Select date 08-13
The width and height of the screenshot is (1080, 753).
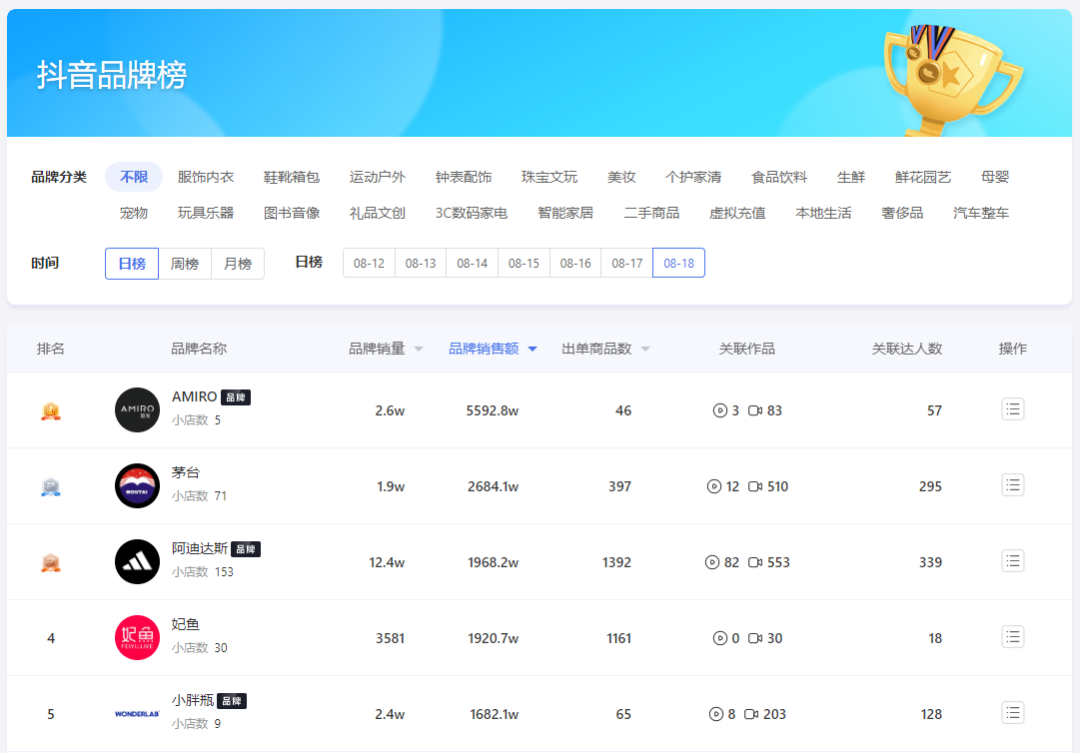(x=421, y=263)
